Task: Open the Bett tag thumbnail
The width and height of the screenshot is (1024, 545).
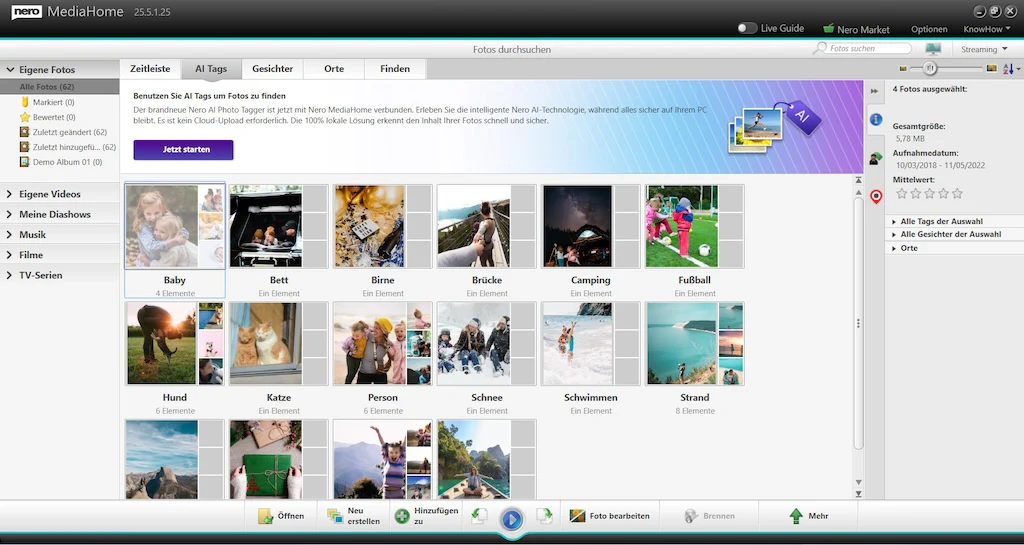Action: tap(279, 226)
